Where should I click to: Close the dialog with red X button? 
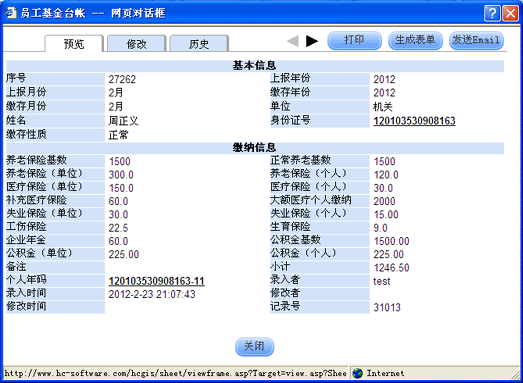point(510,13)
